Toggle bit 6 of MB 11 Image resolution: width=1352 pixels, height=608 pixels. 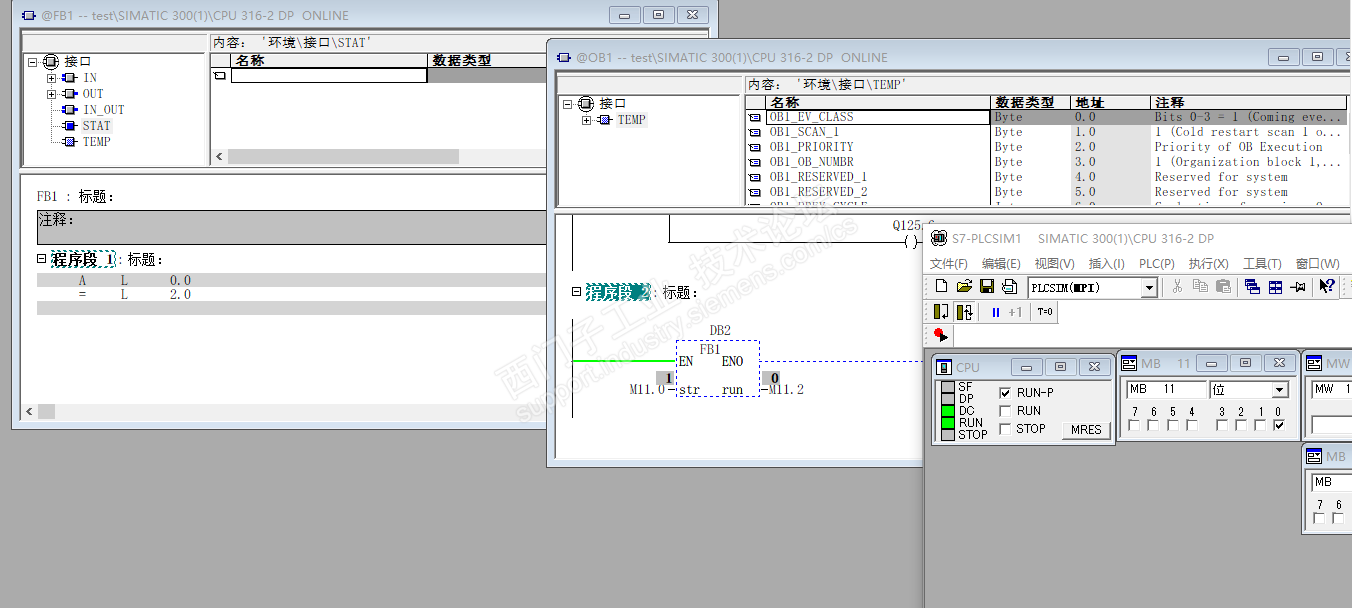(x=1153, y=426)
